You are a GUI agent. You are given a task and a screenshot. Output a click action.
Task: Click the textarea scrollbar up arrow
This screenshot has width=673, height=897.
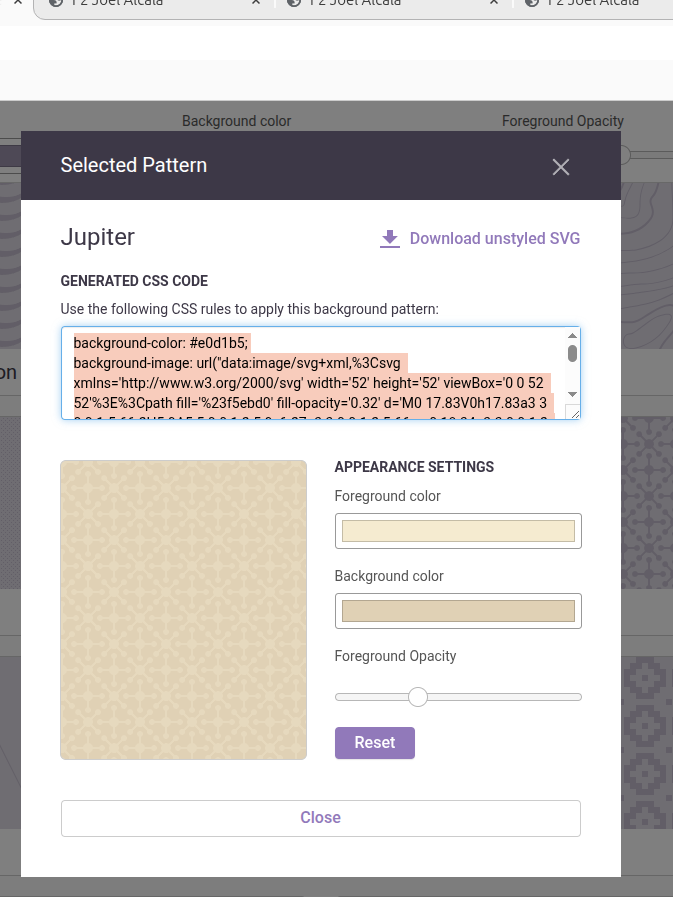[x=573, y=337]
